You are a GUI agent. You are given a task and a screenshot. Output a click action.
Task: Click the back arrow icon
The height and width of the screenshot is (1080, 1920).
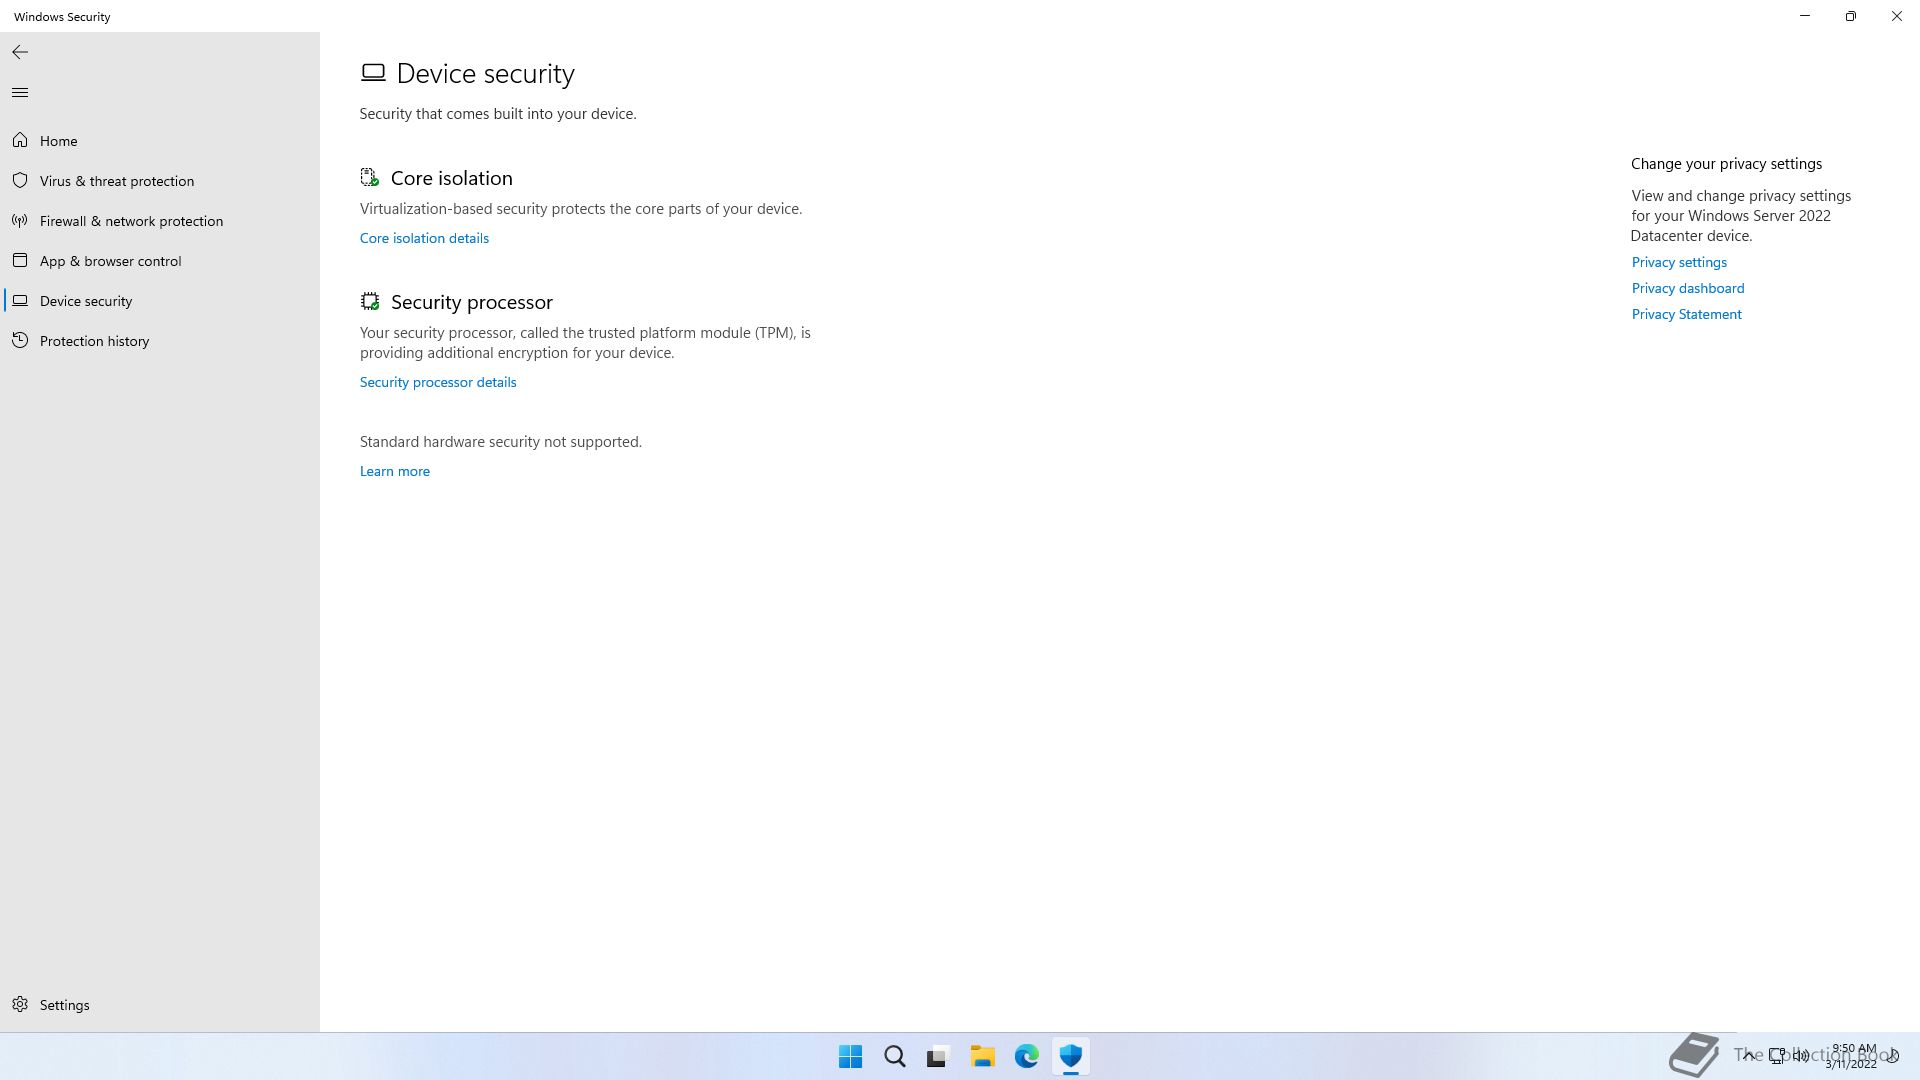click(x=20, y=52)
